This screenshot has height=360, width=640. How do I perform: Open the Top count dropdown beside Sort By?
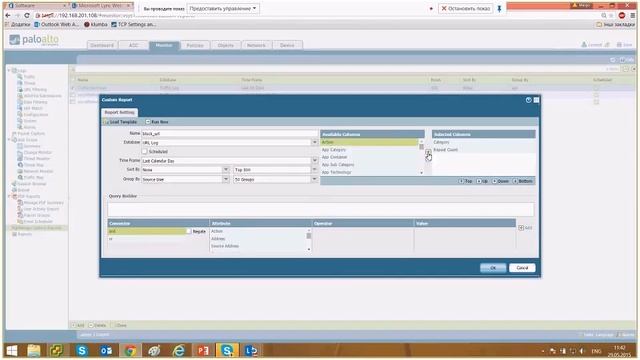pos(314,169)
